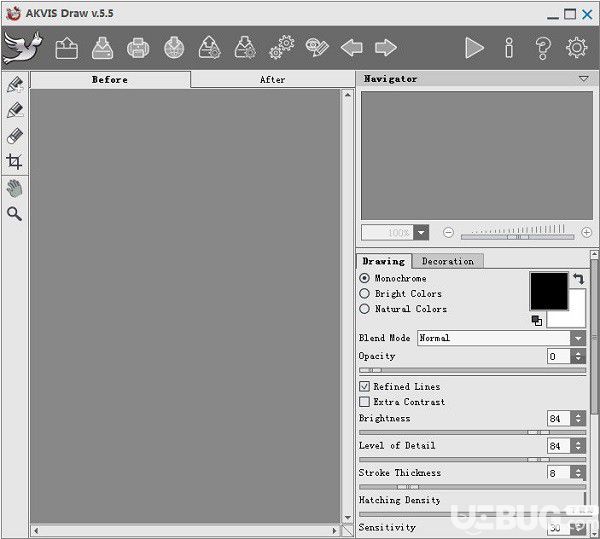Image resolution: width=600 pixels, height=539 pixels.
Task: Click canvas horizontal scrollbar right arrow
Action: [x=335, y=531]
